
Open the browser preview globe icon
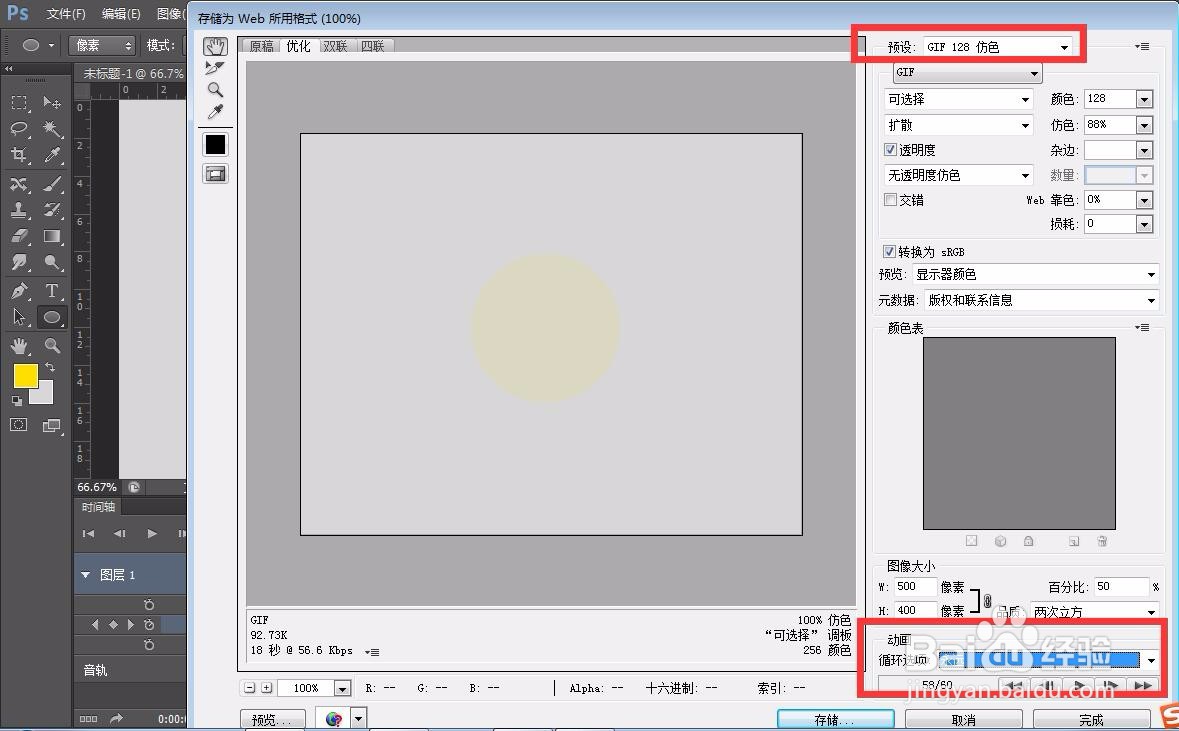pos(333,717)
